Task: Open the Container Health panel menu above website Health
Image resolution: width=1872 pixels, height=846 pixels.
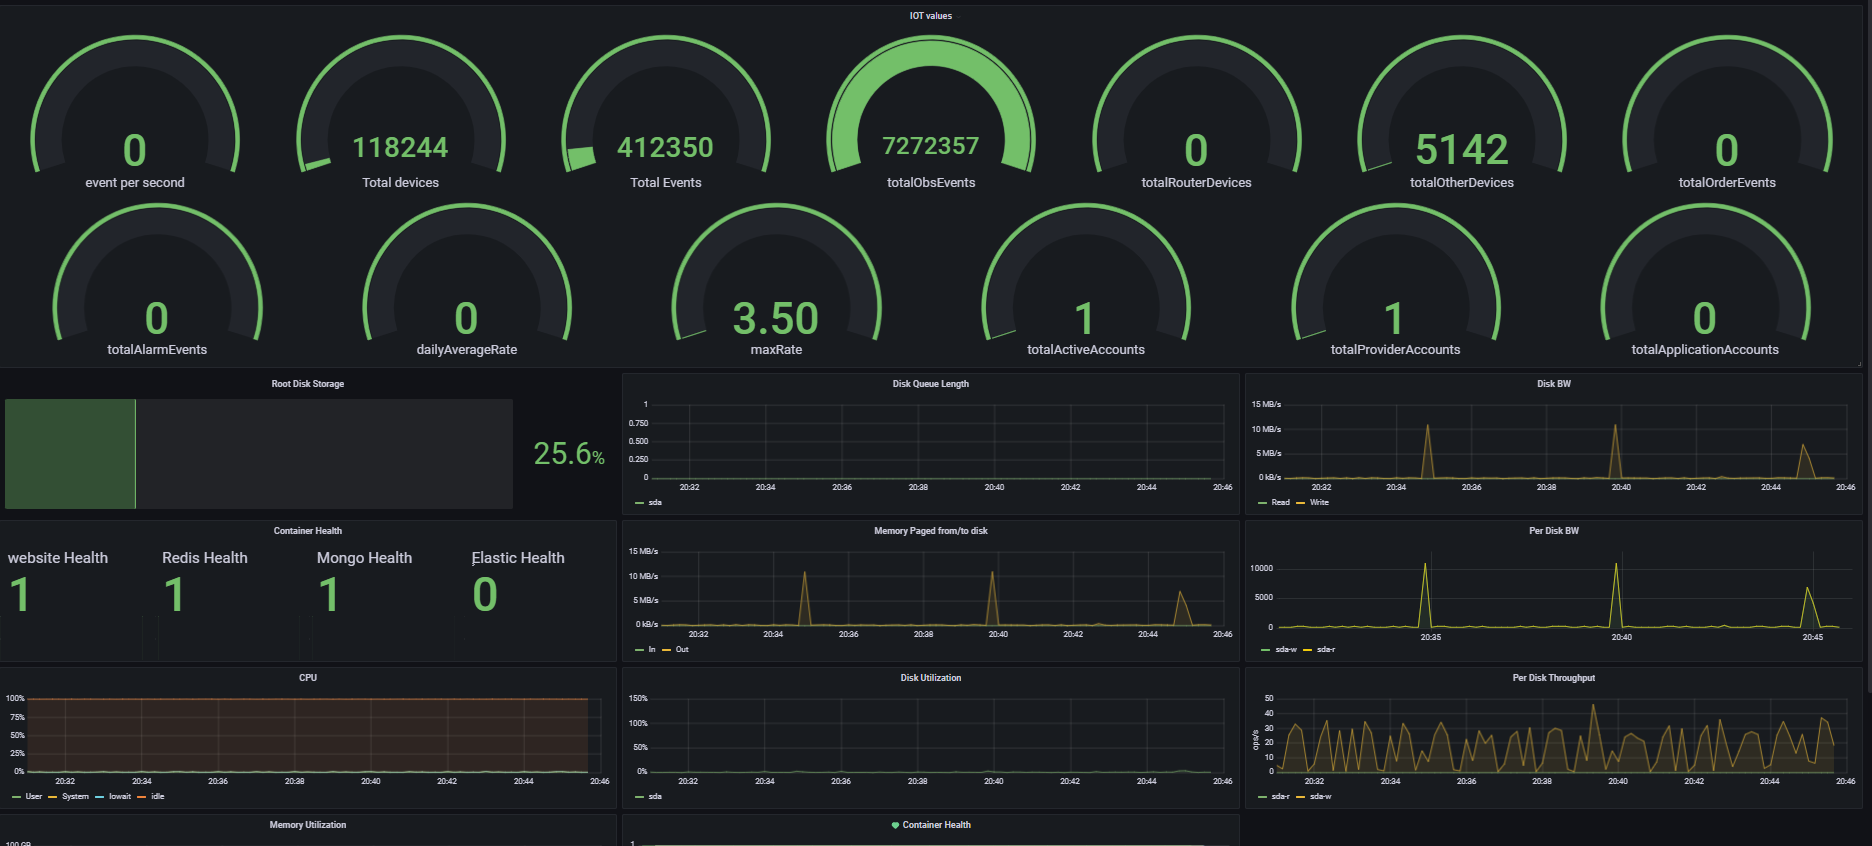Action: click(308, 531)
